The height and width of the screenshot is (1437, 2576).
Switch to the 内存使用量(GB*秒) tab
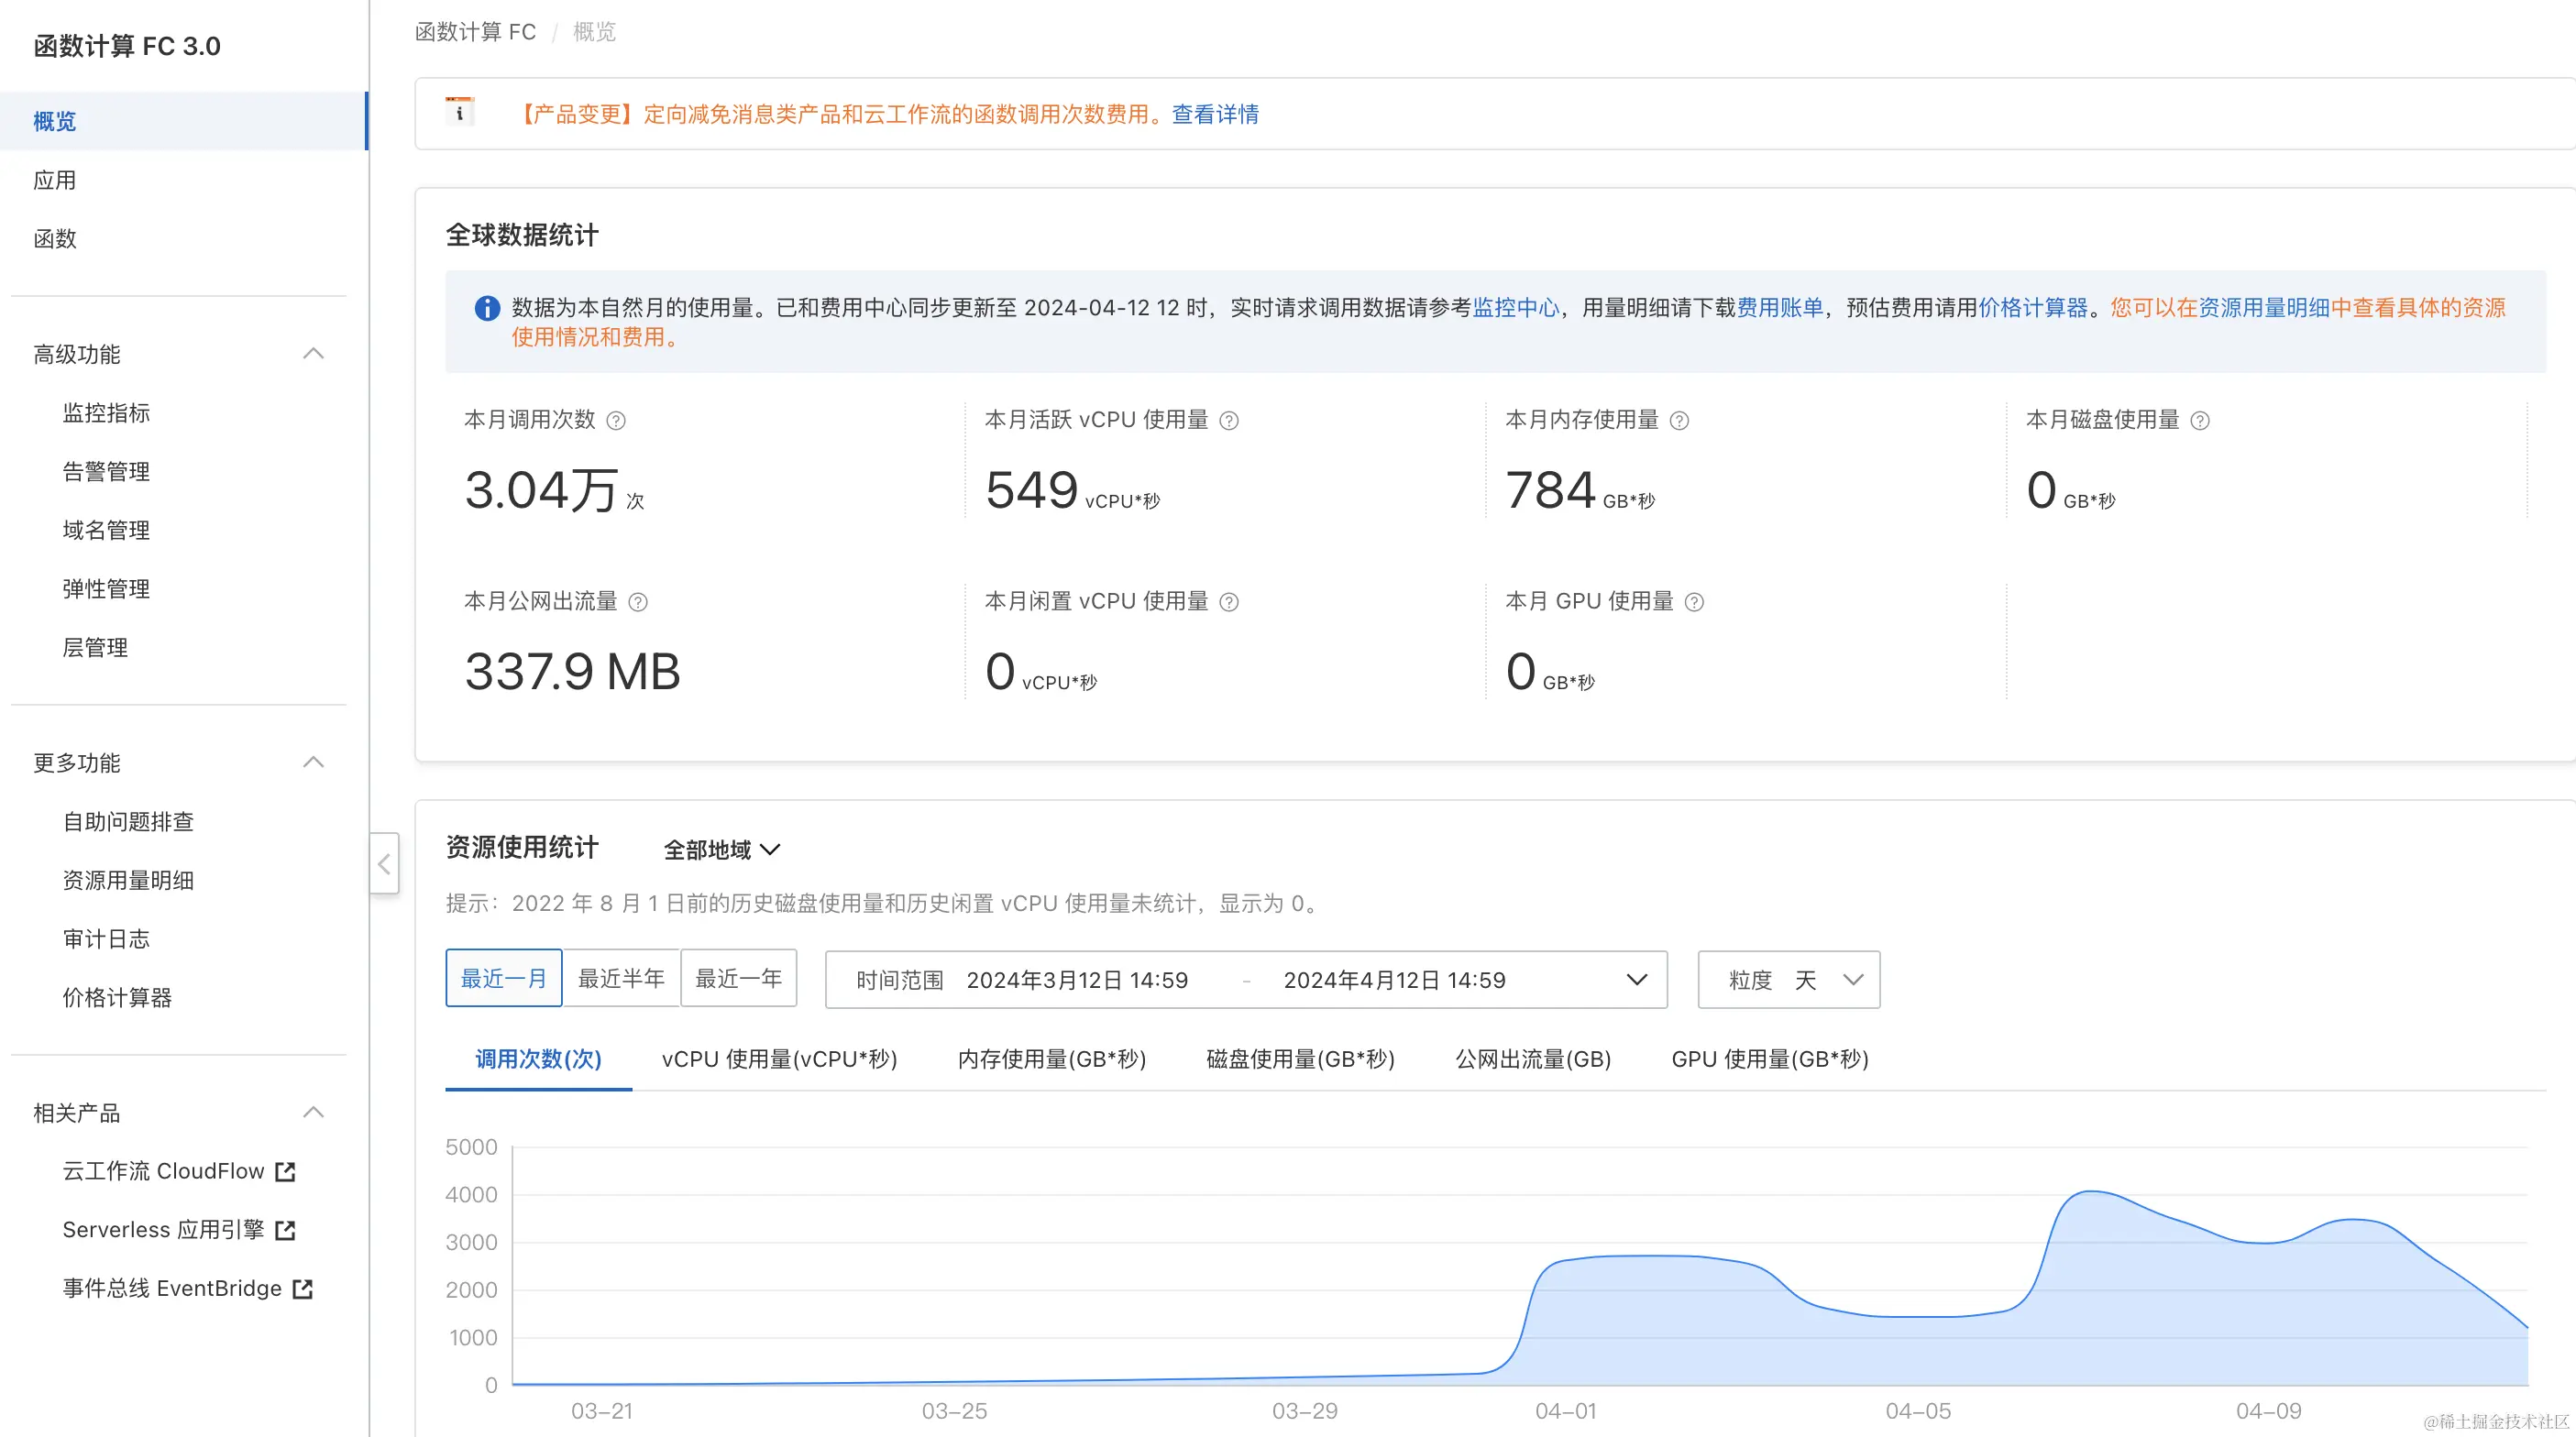pos(1052,1059)
